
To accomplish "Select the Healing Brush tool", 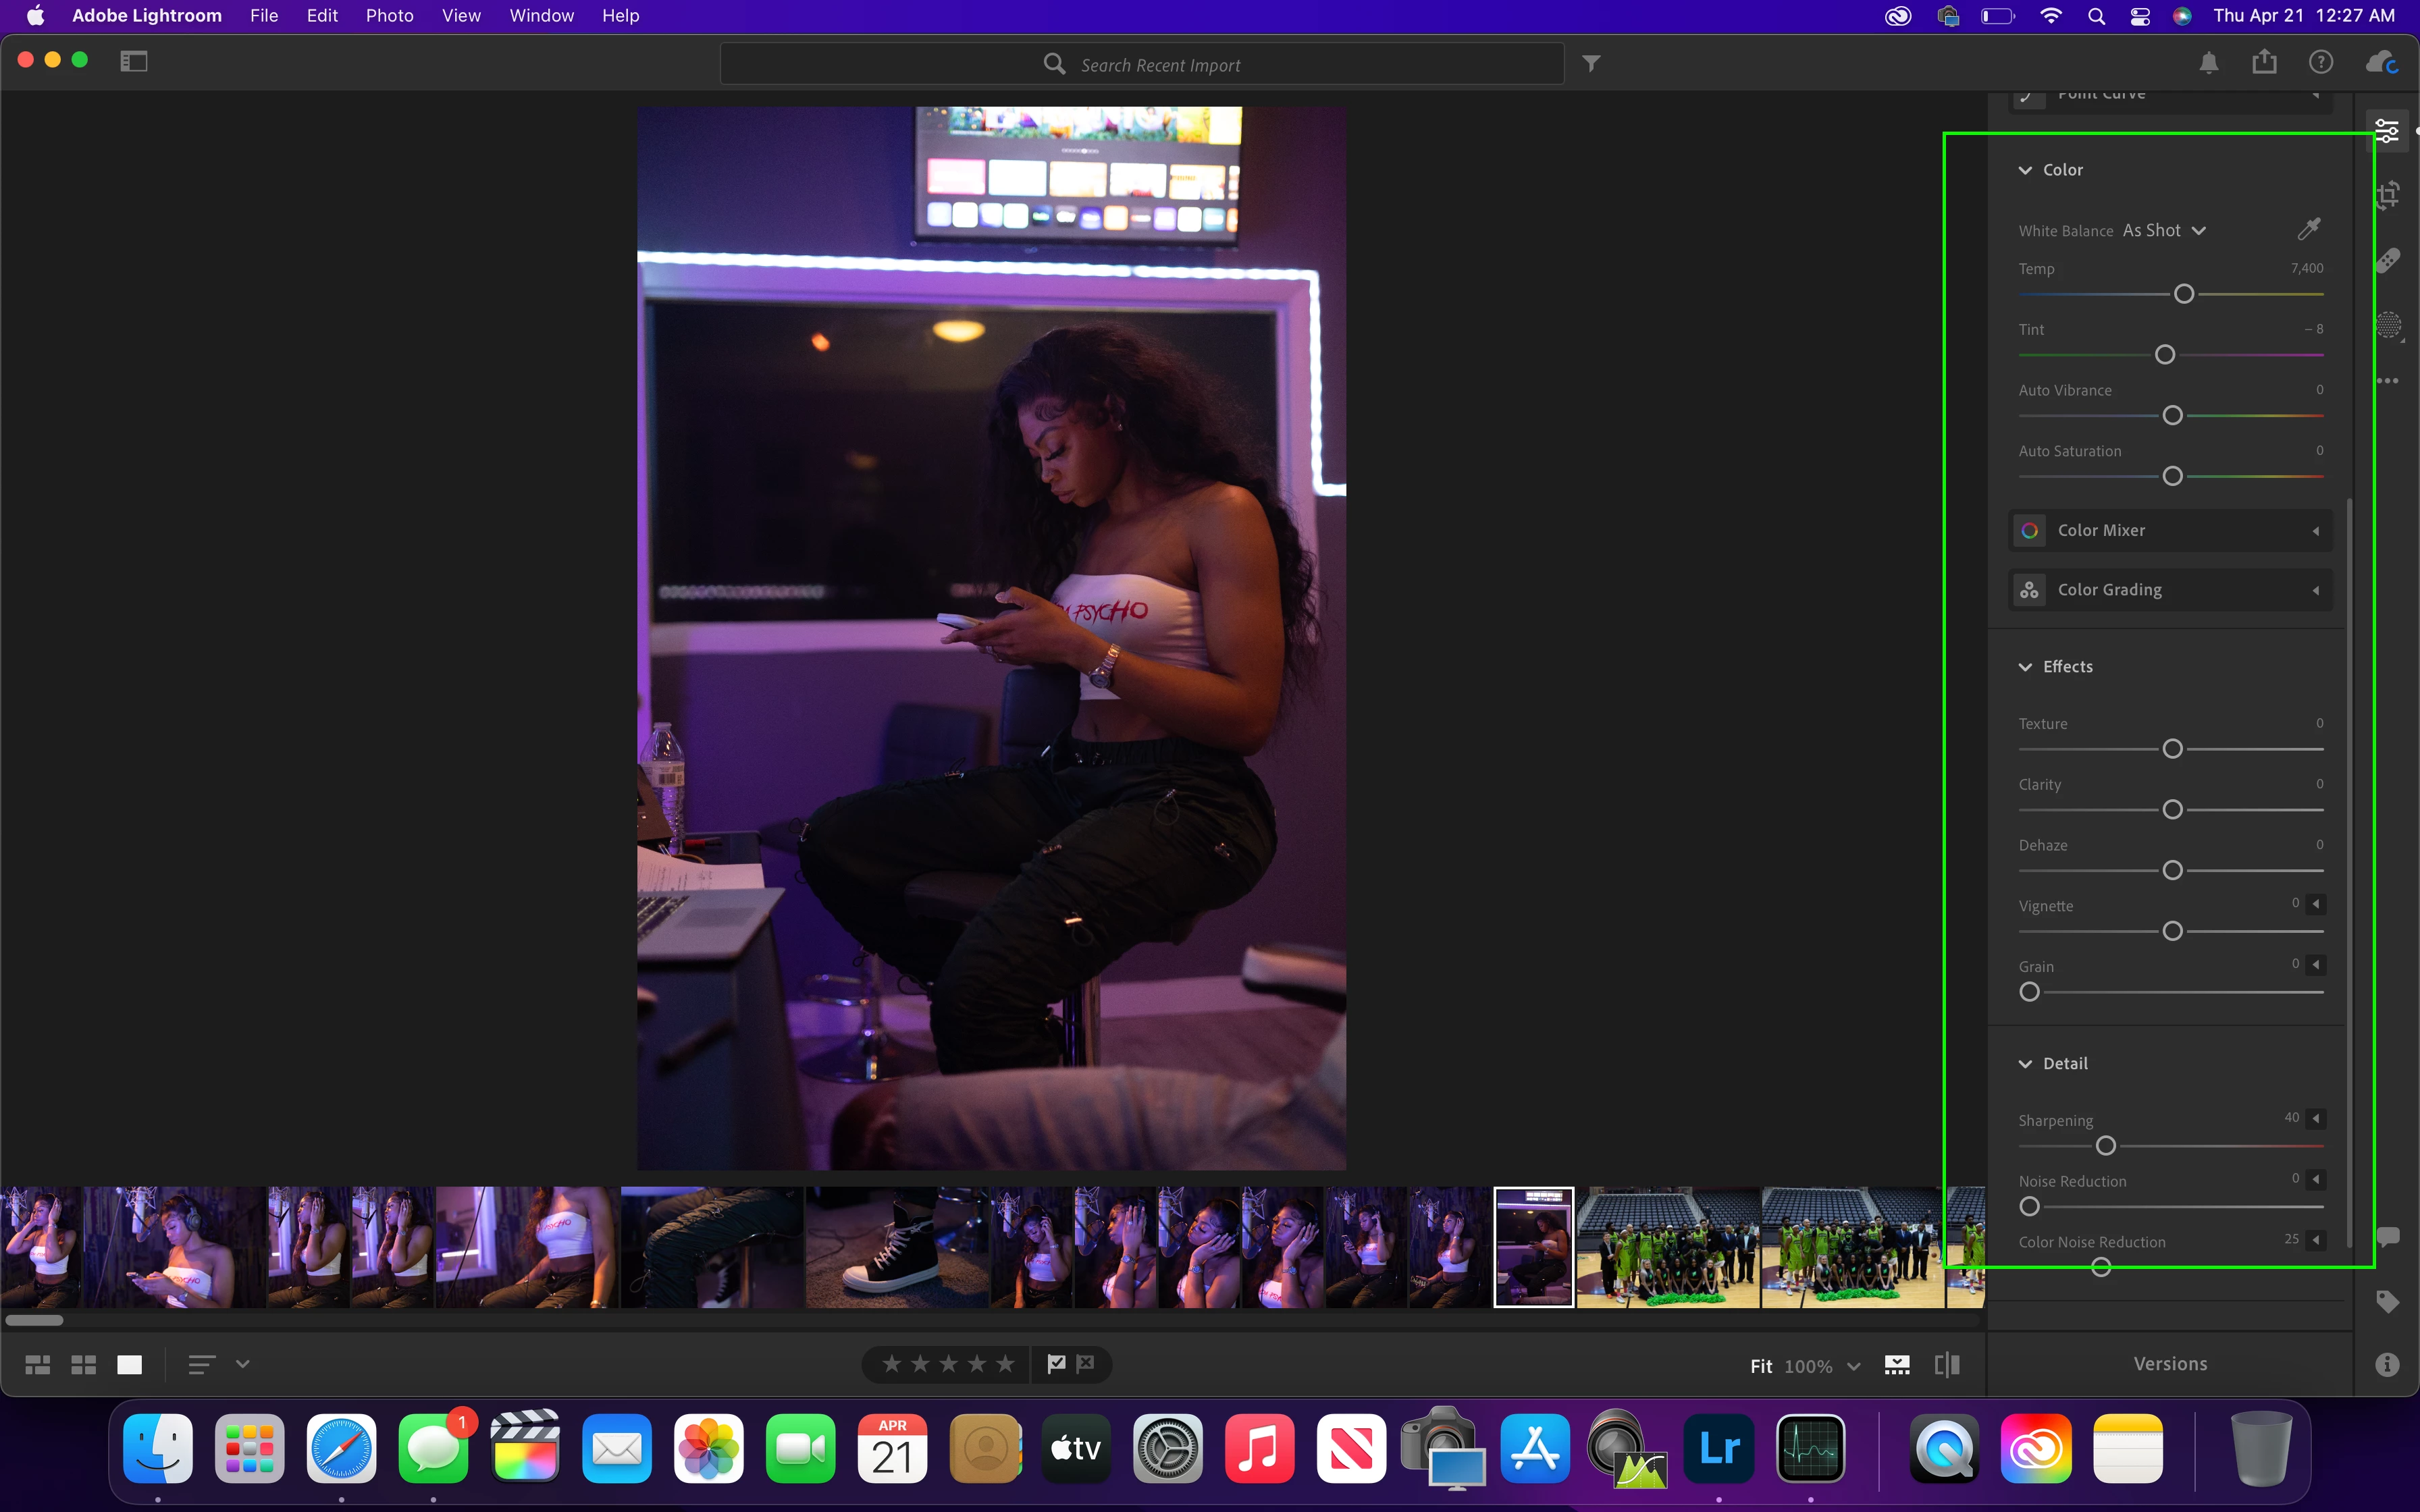I will tap(2388, 260).
